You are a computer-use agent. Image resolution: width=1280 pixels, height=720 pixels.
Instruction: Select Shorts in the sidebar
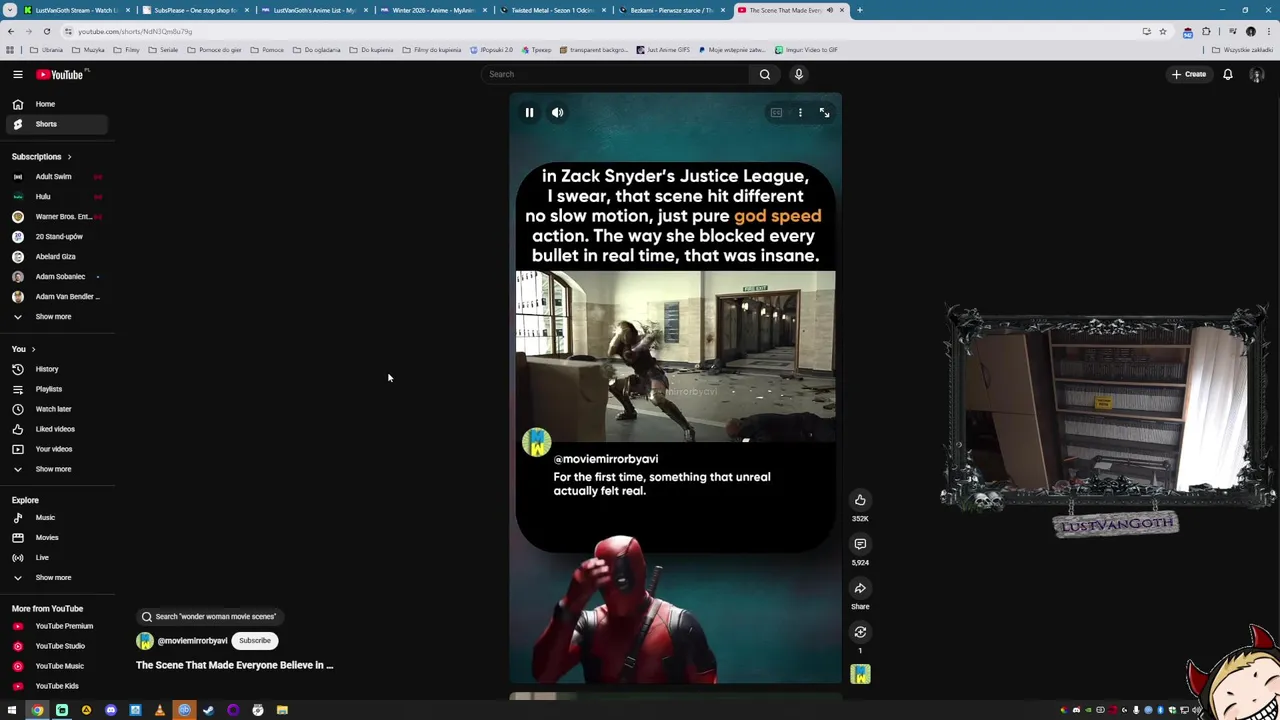pos(56,124)
